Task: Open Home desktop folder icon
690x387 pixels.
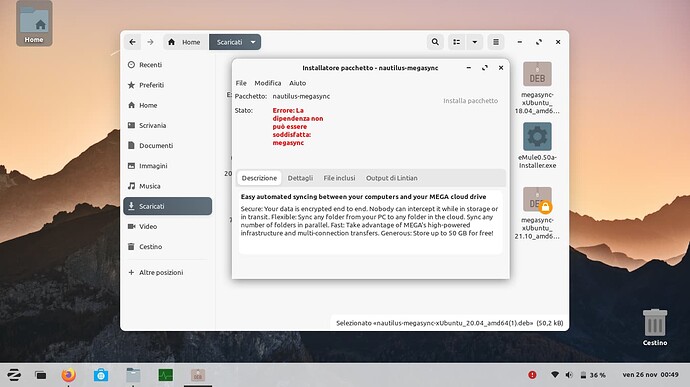Action: [34, 23]
